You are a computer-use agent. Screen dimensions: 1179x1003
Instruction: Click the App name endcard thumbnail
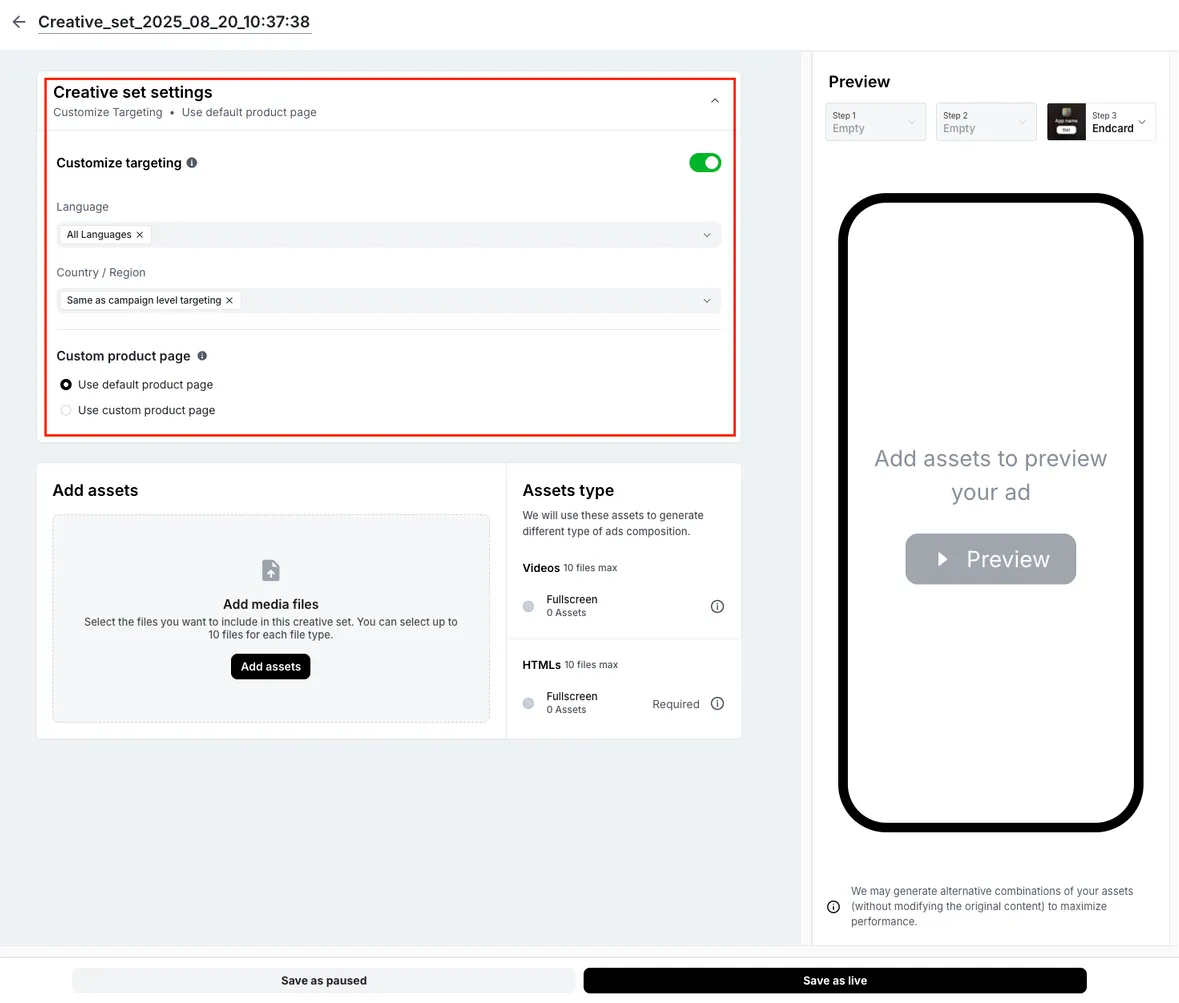[1066, 121]
